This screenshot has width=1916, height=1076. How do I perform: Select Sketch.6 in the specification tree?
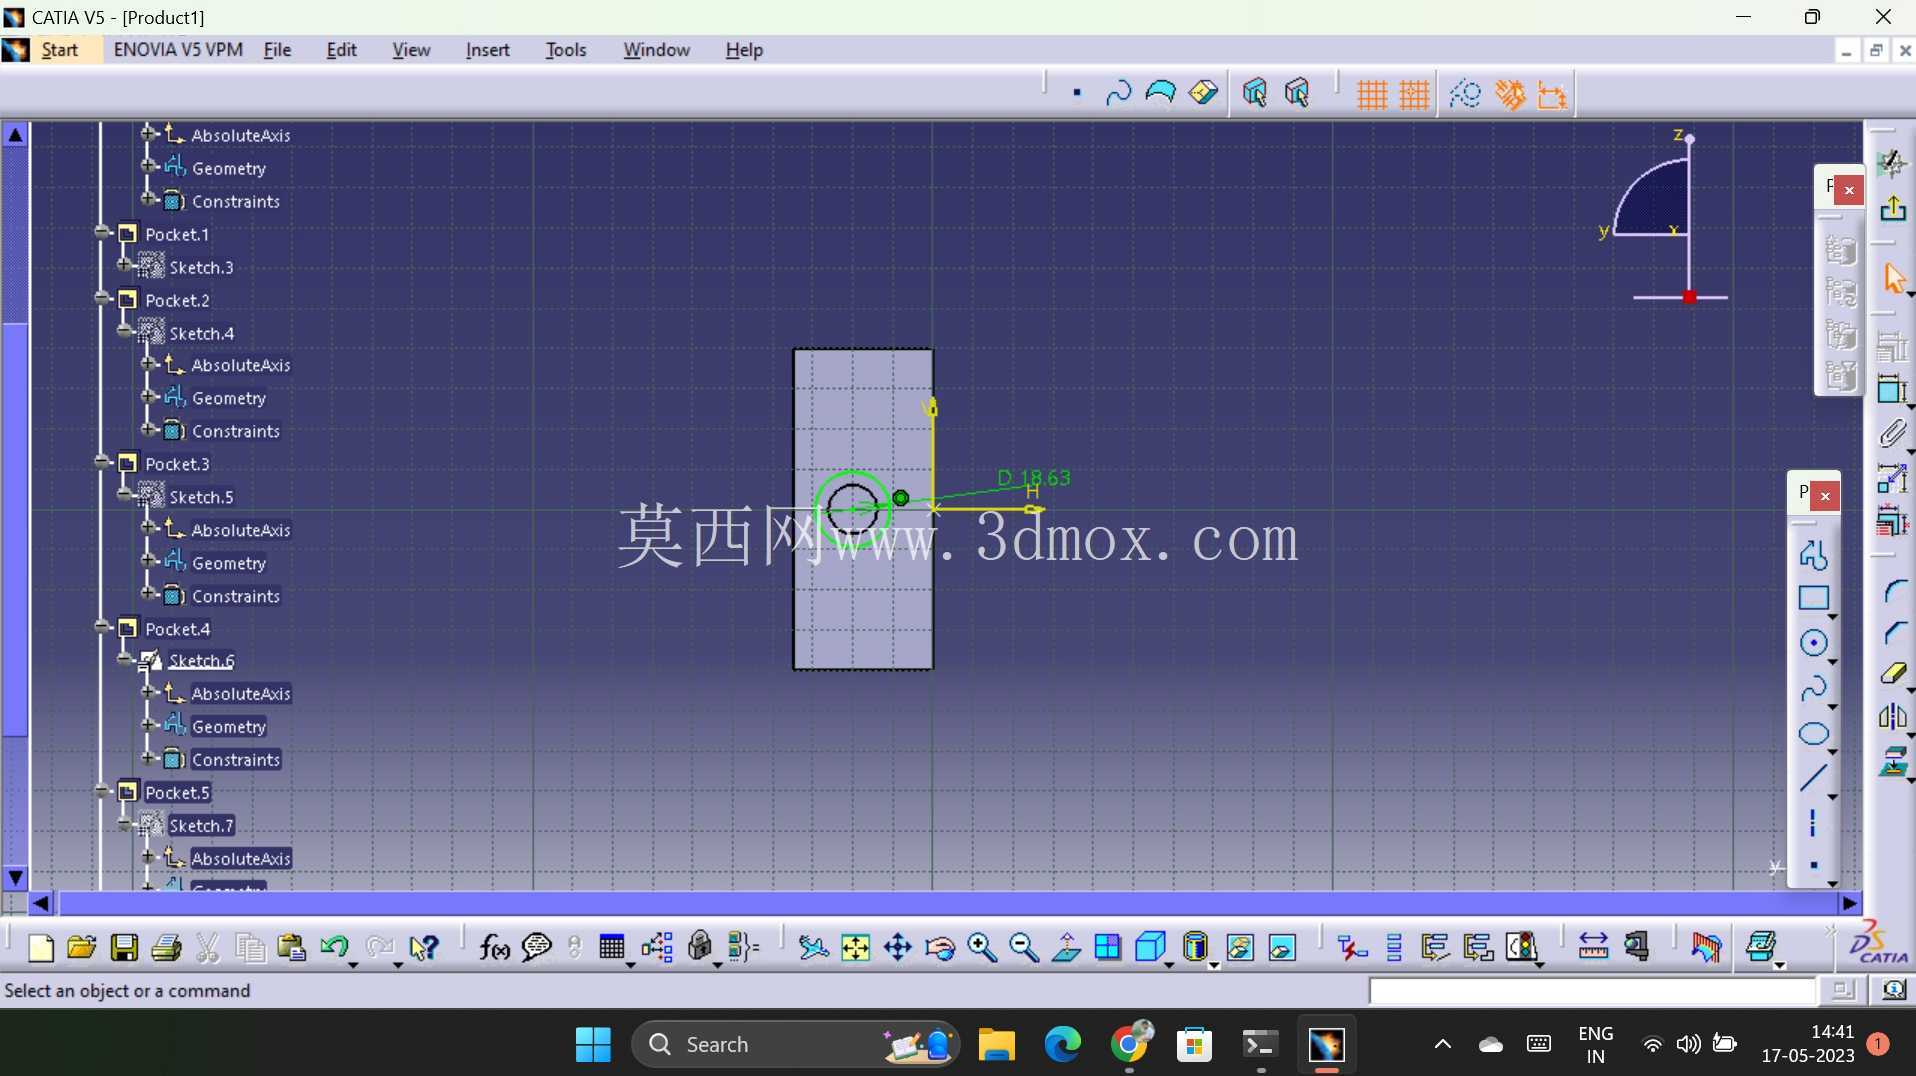pyautogui.click(x=201, y=661)
